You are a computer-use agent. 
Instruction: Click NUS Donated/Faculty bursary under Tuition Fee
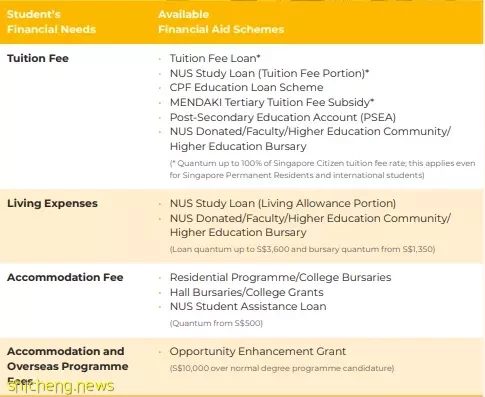point(310,139)
